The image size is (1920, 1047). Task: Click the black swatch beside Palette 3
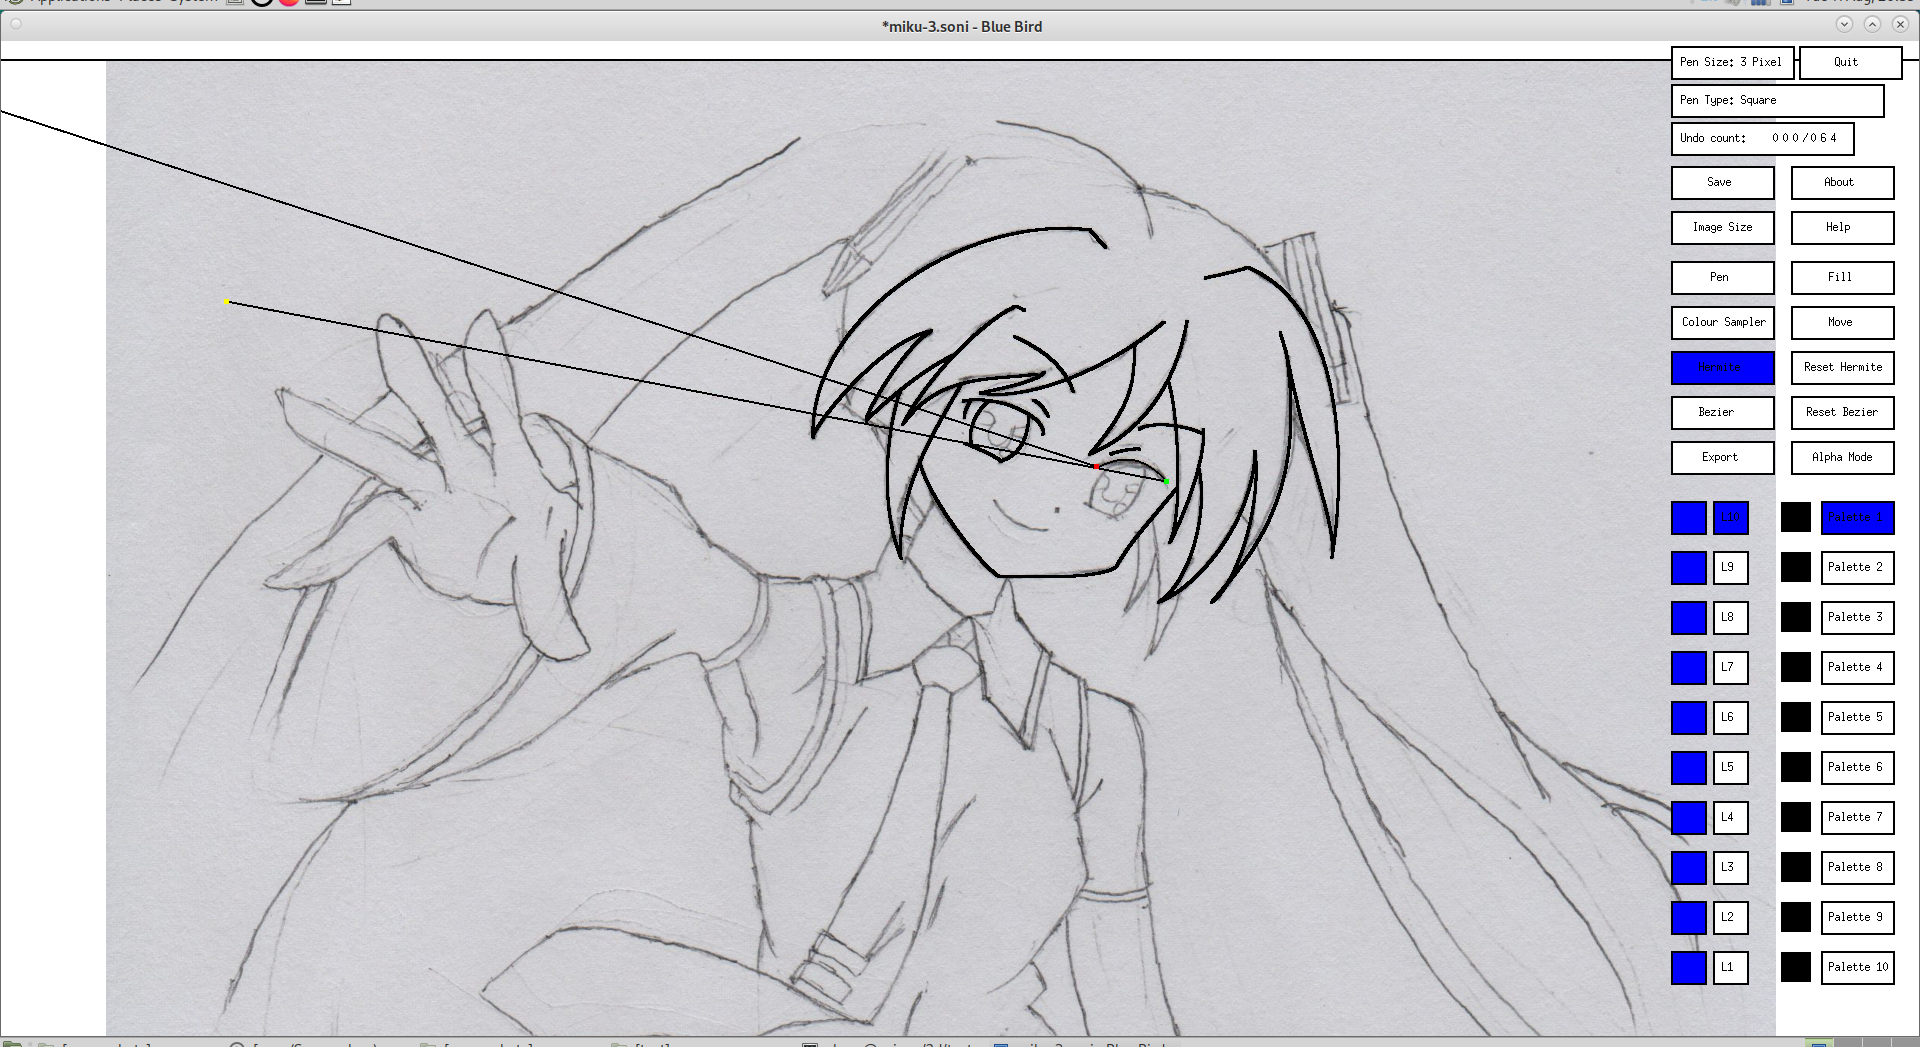point(1796,618)
